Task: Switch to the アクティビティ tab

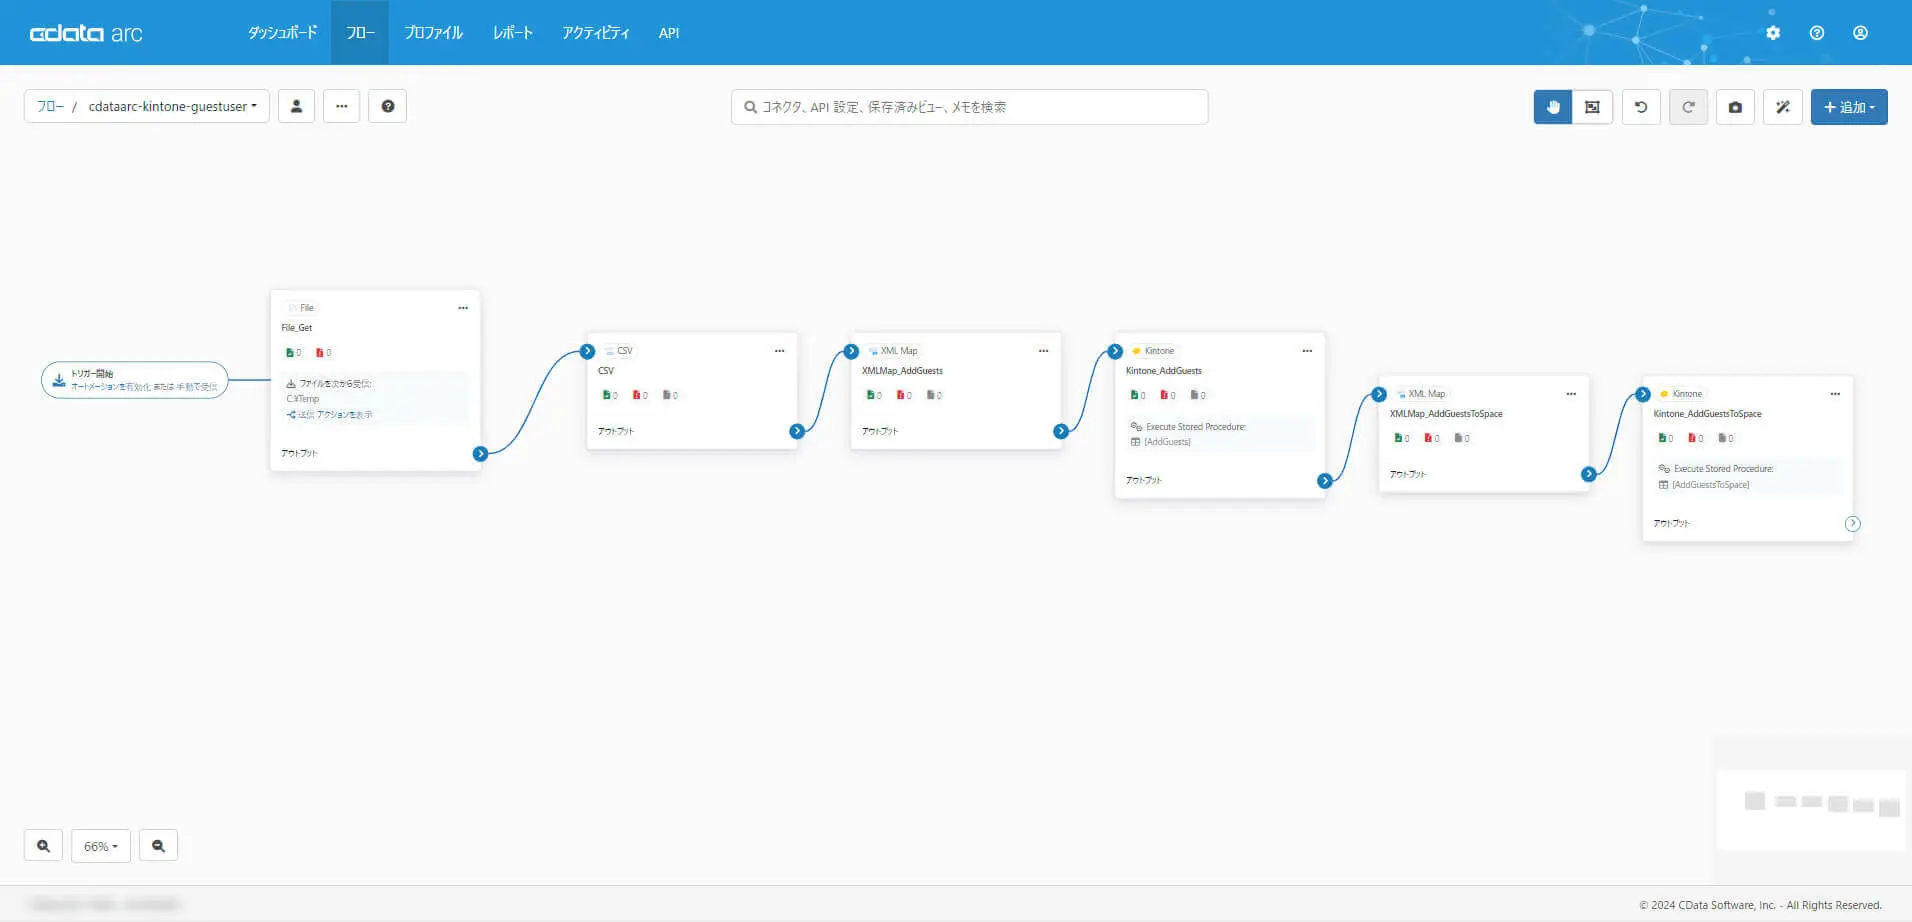Action: (x=596, y=33)
